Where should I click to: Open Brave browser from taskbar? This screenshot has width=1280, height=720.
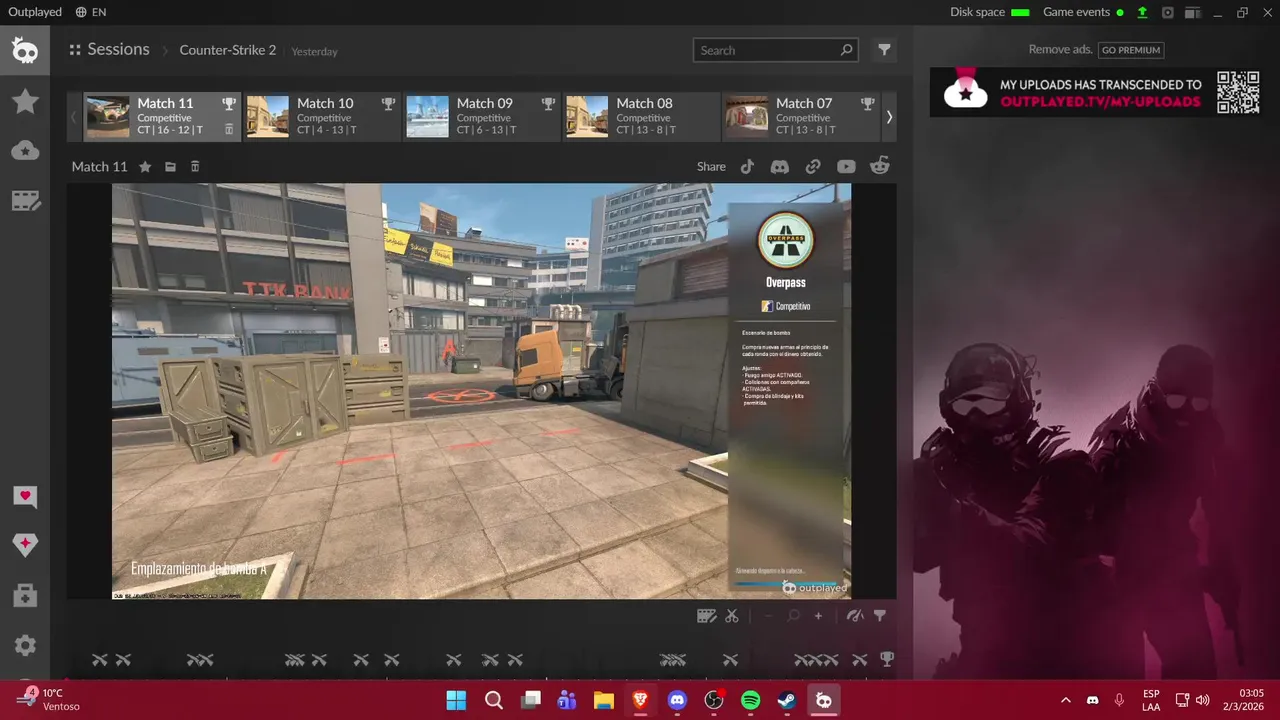[640, 700]
